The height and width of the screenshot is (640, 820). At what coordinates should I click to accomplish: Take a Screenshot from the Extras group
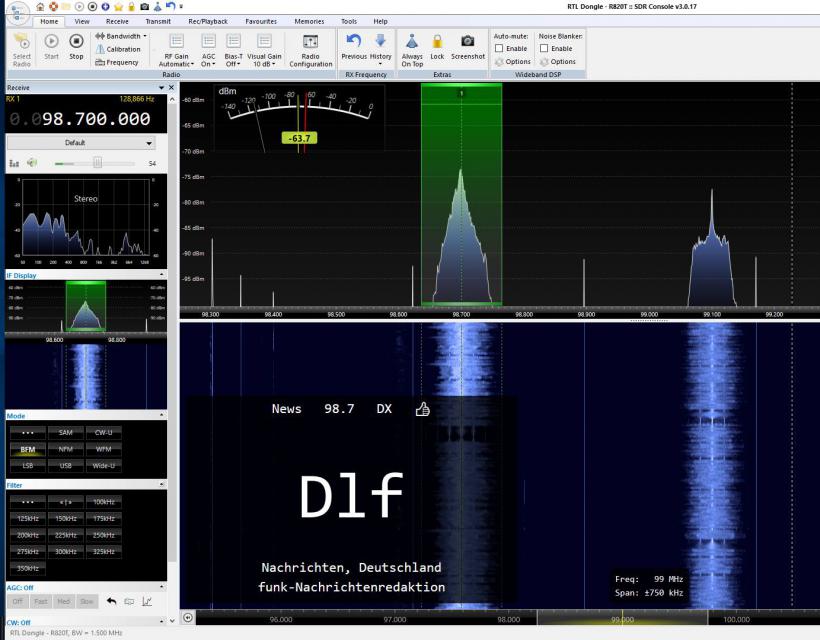click(x=468, y=47)
